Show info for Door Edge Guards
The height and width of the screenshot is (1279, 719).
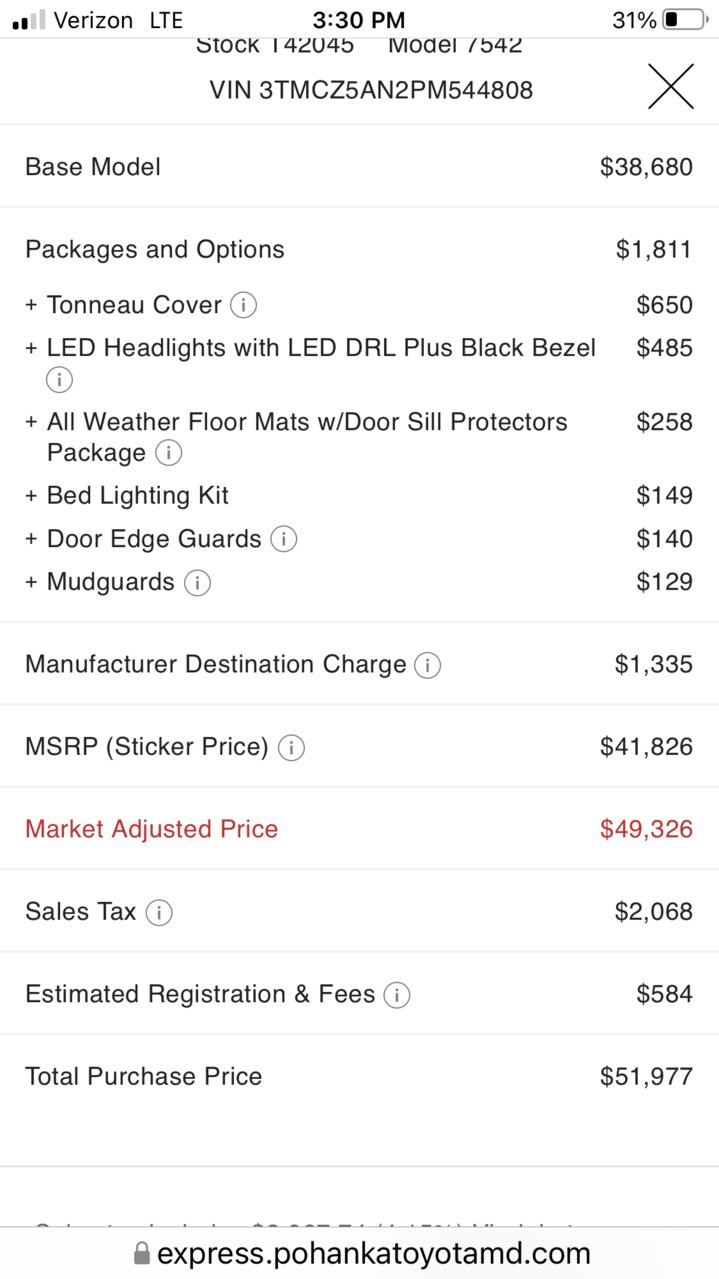[x=284, y=539]
